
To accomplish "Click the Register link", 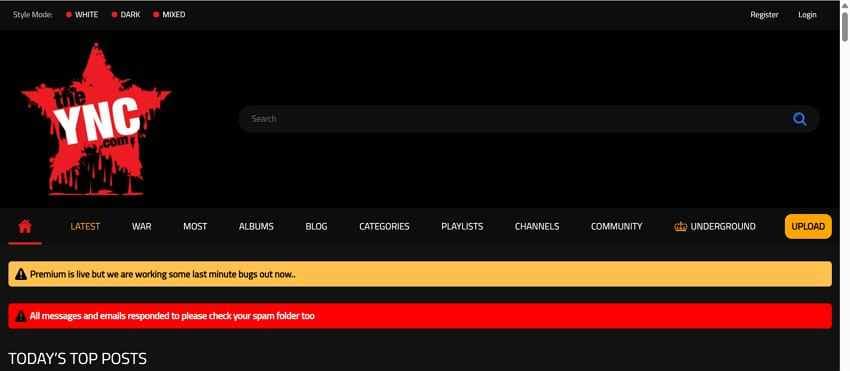I will click(x=764, y=15).
